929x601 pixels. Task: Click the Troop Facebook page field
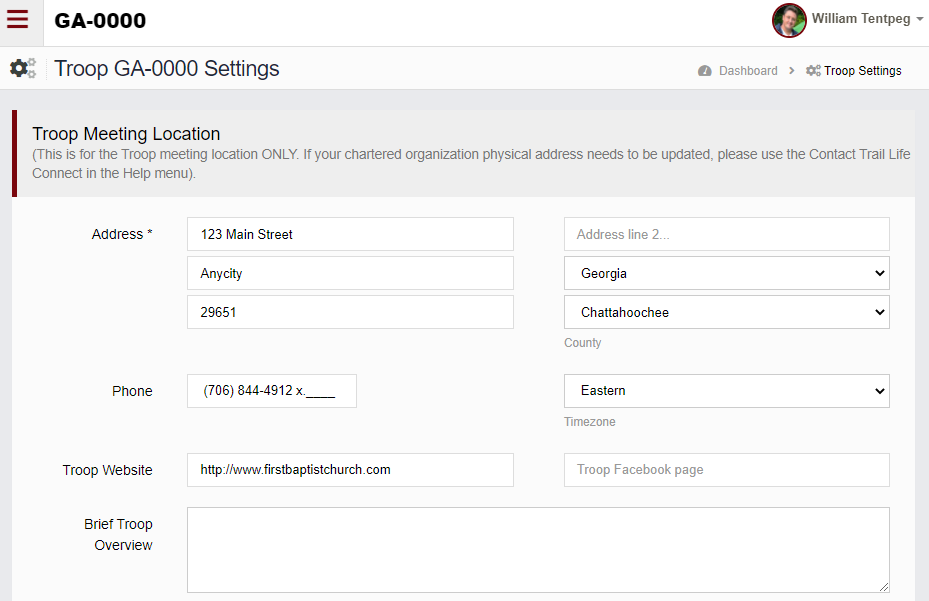(726, 470)
